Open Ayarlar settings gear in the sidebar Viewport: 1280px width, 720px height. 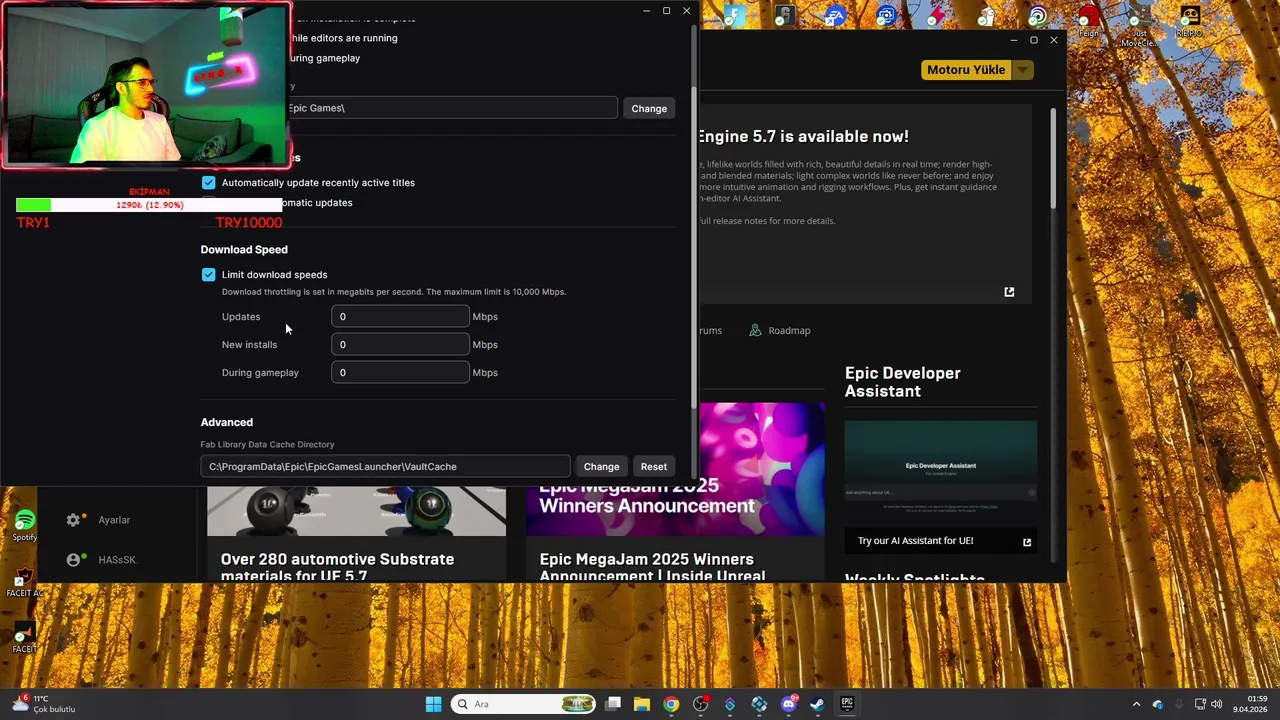[73, 520]
